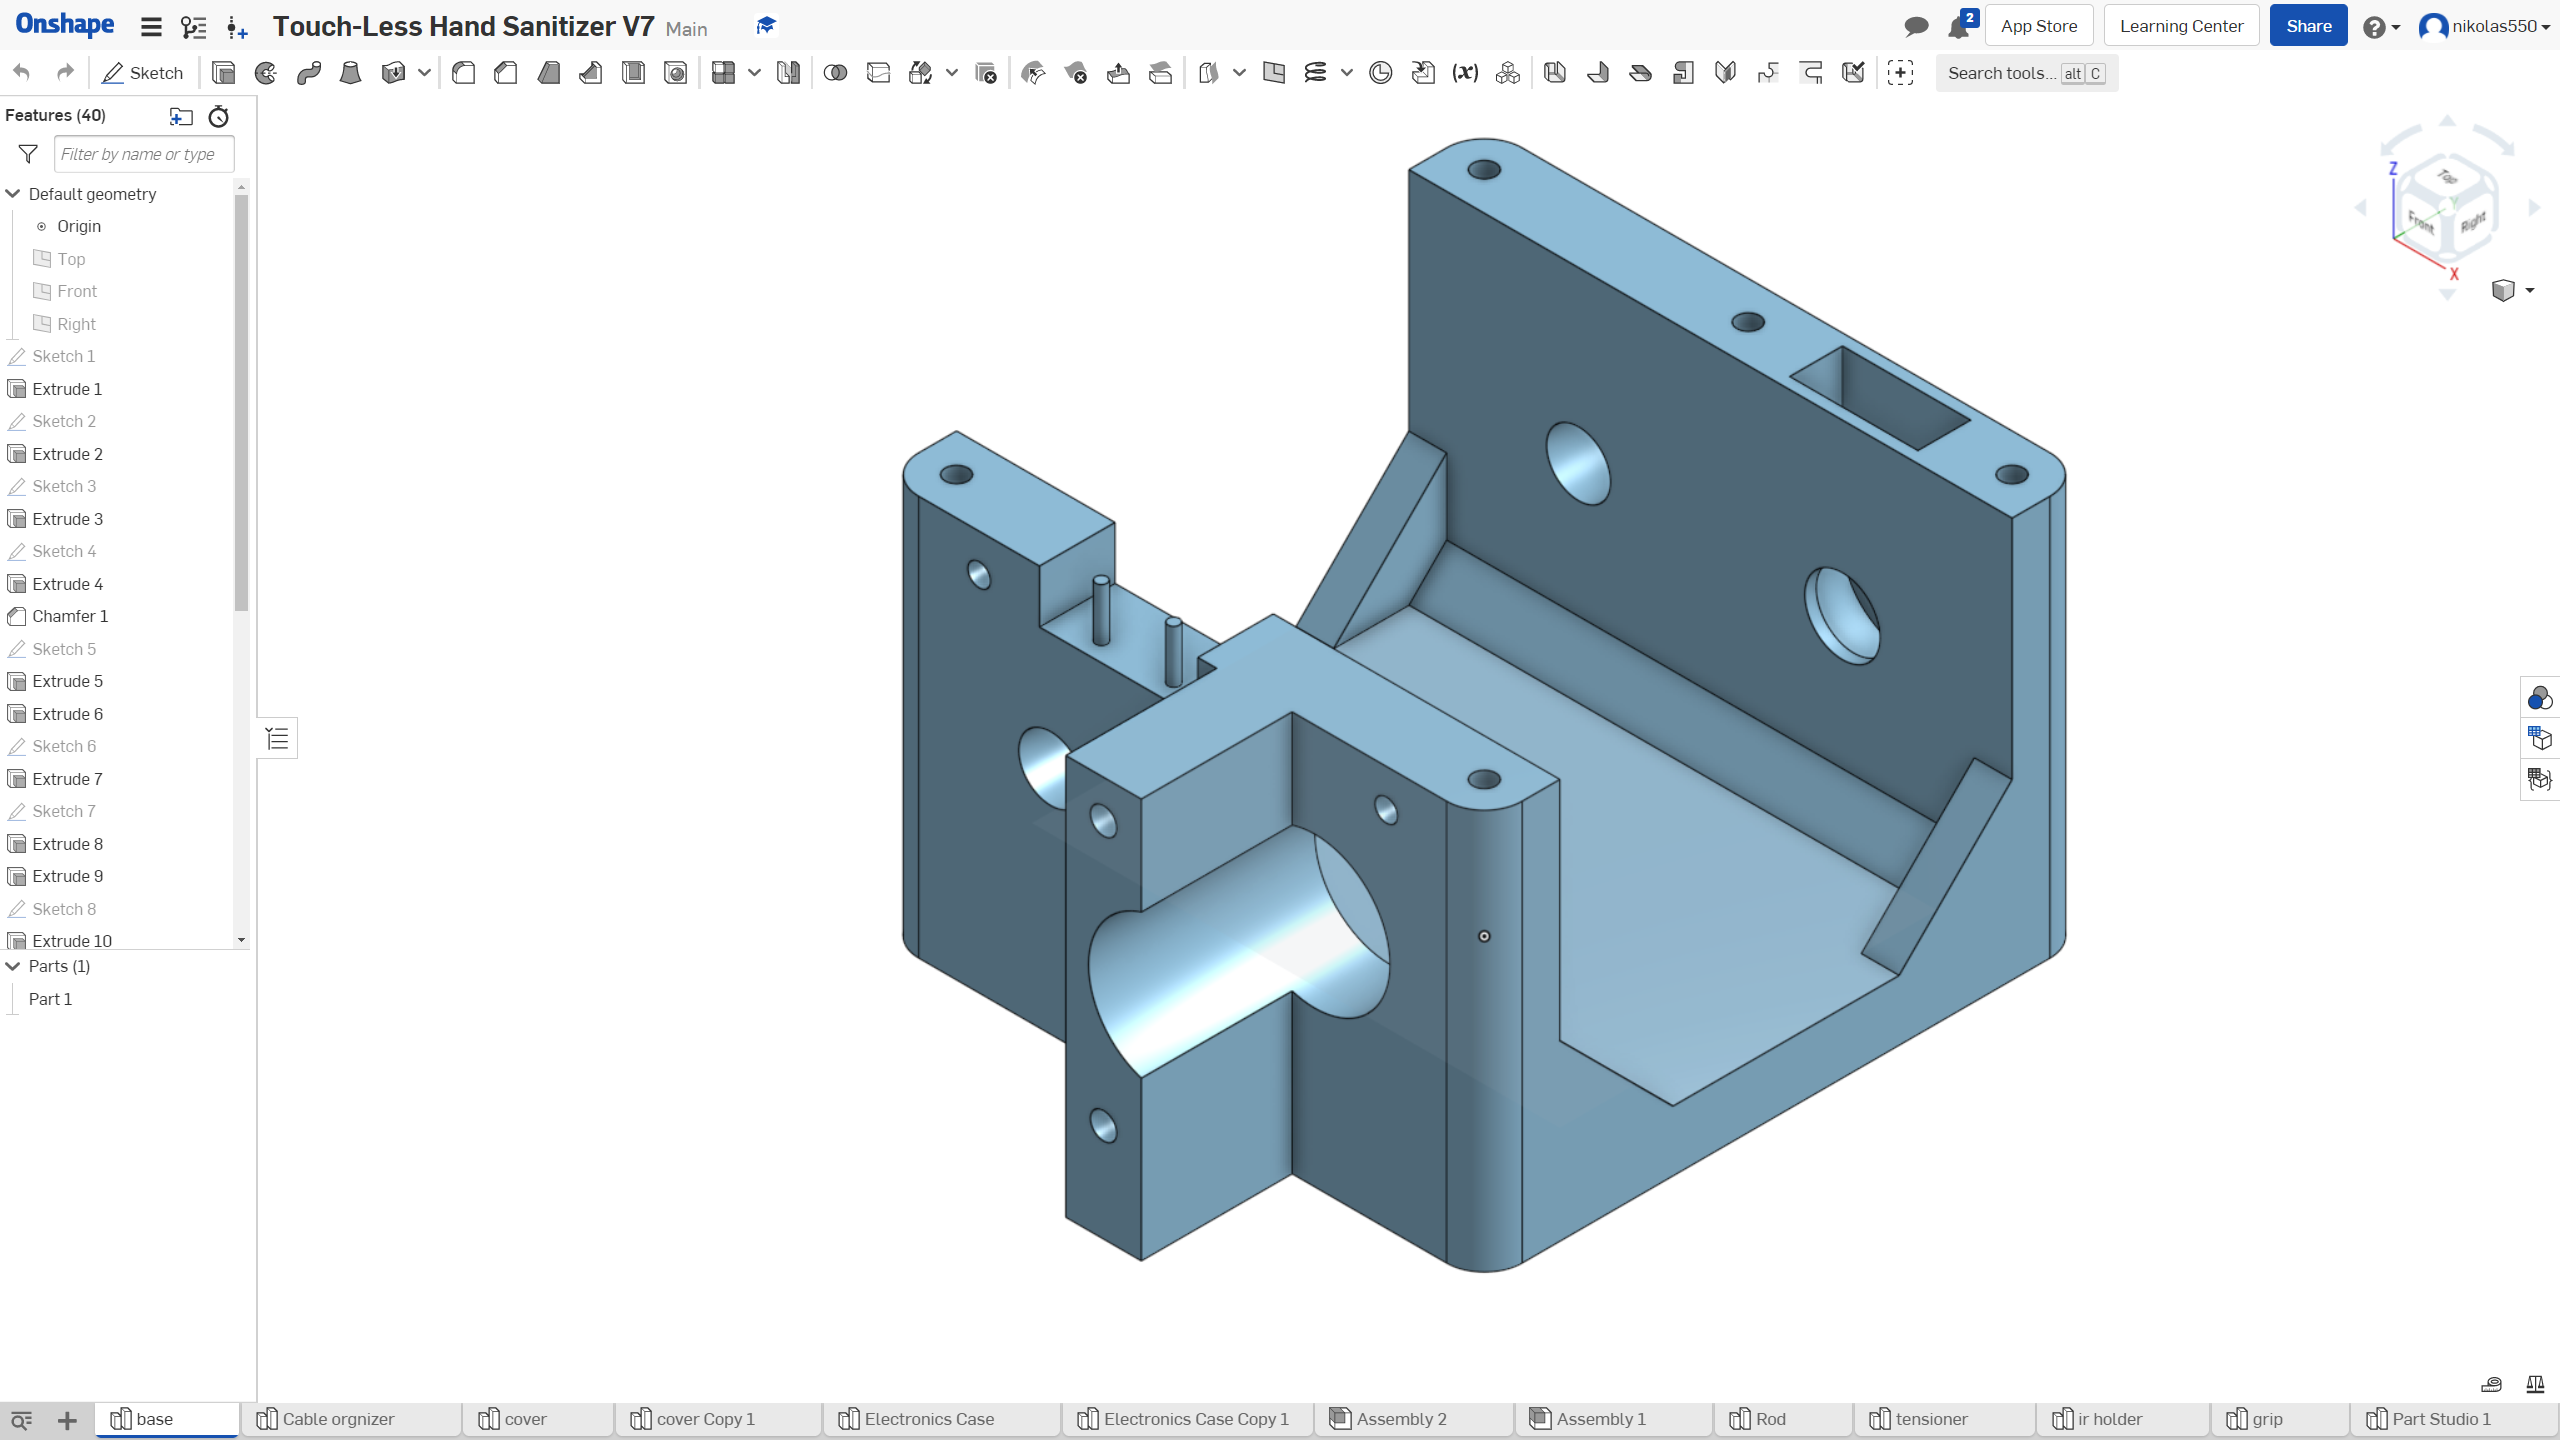The height and width of the screenshot is (1440, 2560).
Task: Click the Share button
Action: point(2308,25)
